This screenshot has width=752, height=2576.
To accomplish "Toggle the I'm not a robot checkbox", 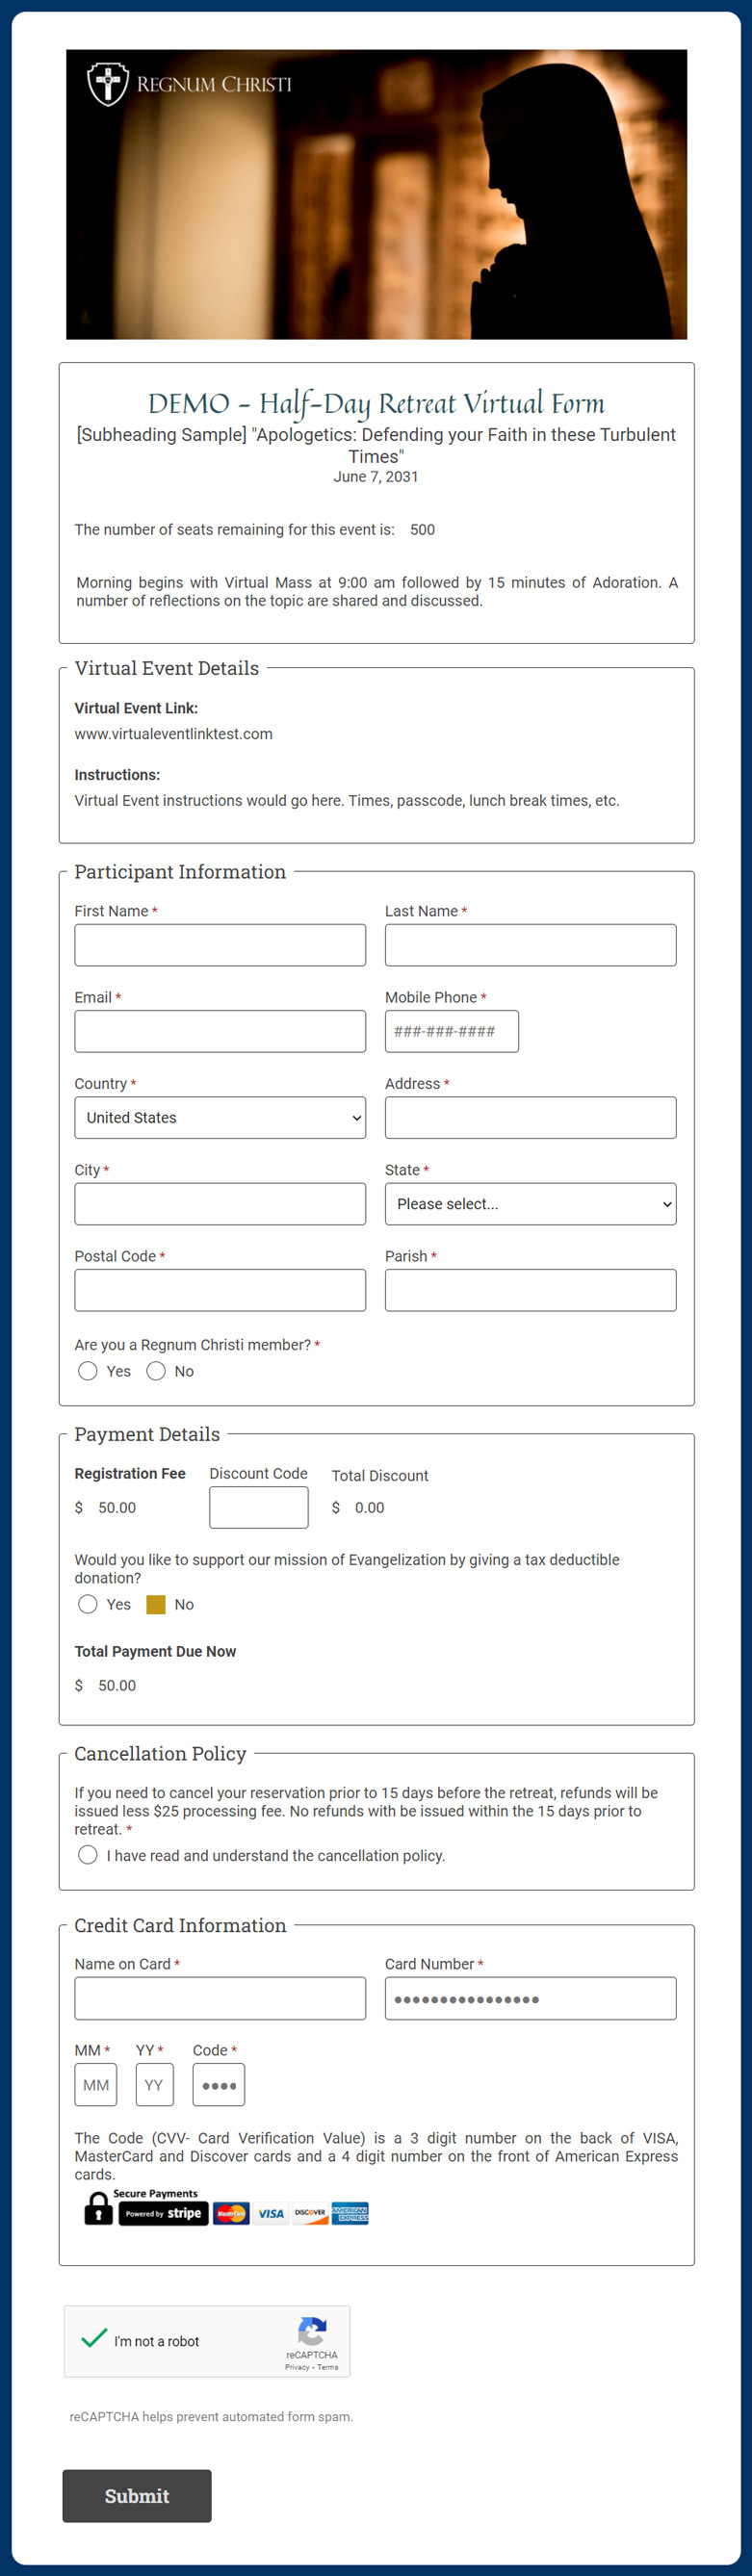I will point(95,2338).
